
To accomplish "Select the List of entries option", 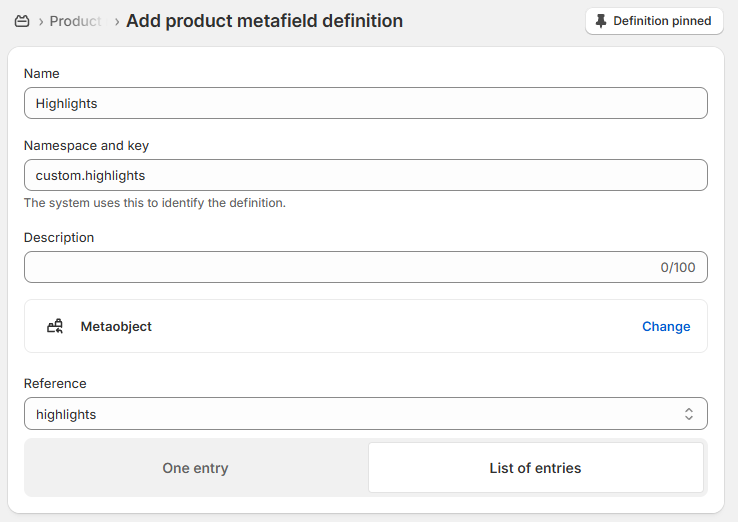I will (535, 468).
